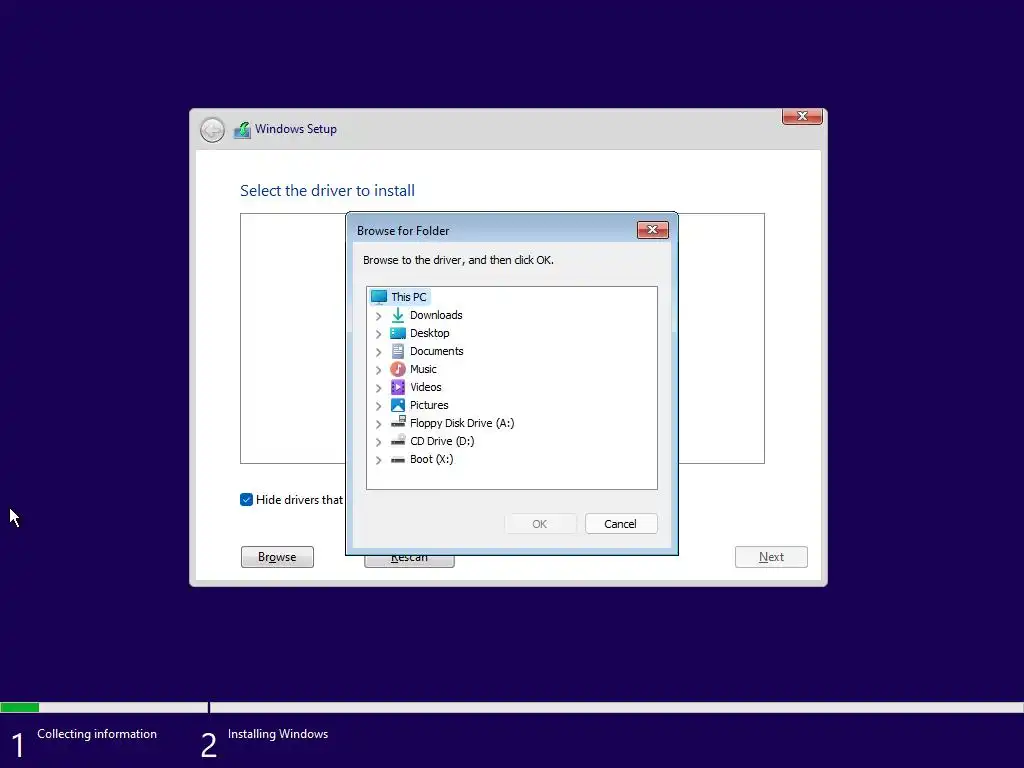The width and height of the screenshot is (1024, 768).
Task: Click the Boot drive icon
Action: (x=398, y=460)
